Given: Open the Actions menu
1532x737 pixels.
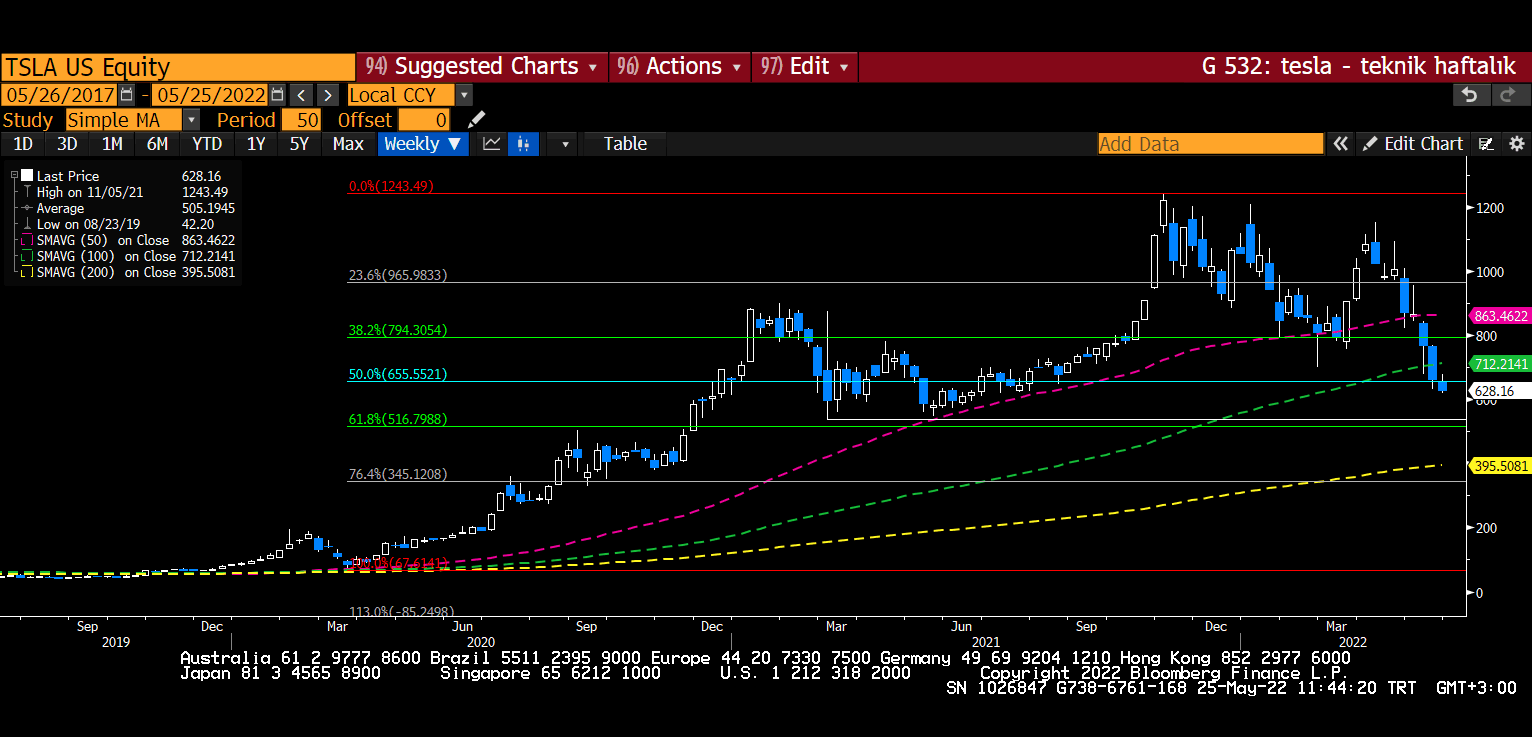Looking at the screenshot, I should tap(680, 66).
